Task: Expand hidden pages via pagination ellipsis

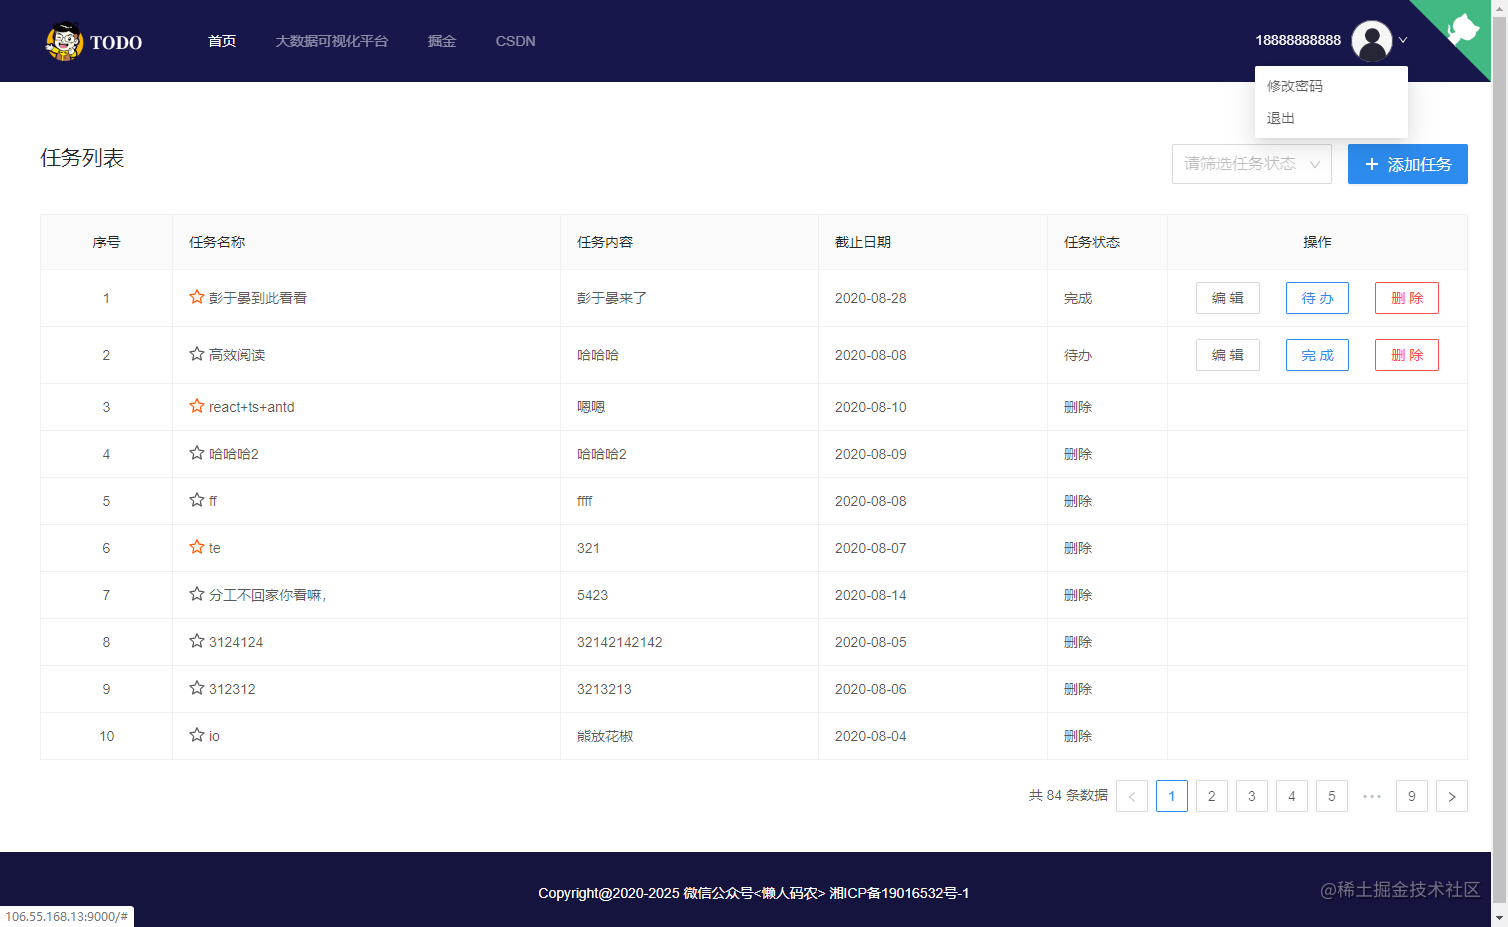Action: point(1371,796)
